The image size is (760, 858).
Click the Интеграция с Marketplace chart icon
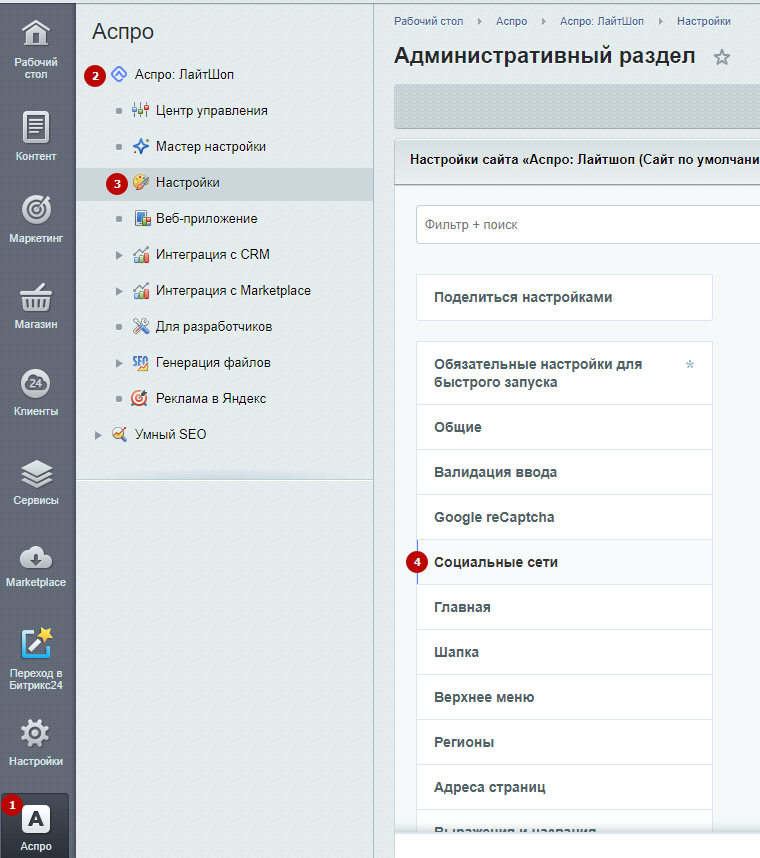141,291
